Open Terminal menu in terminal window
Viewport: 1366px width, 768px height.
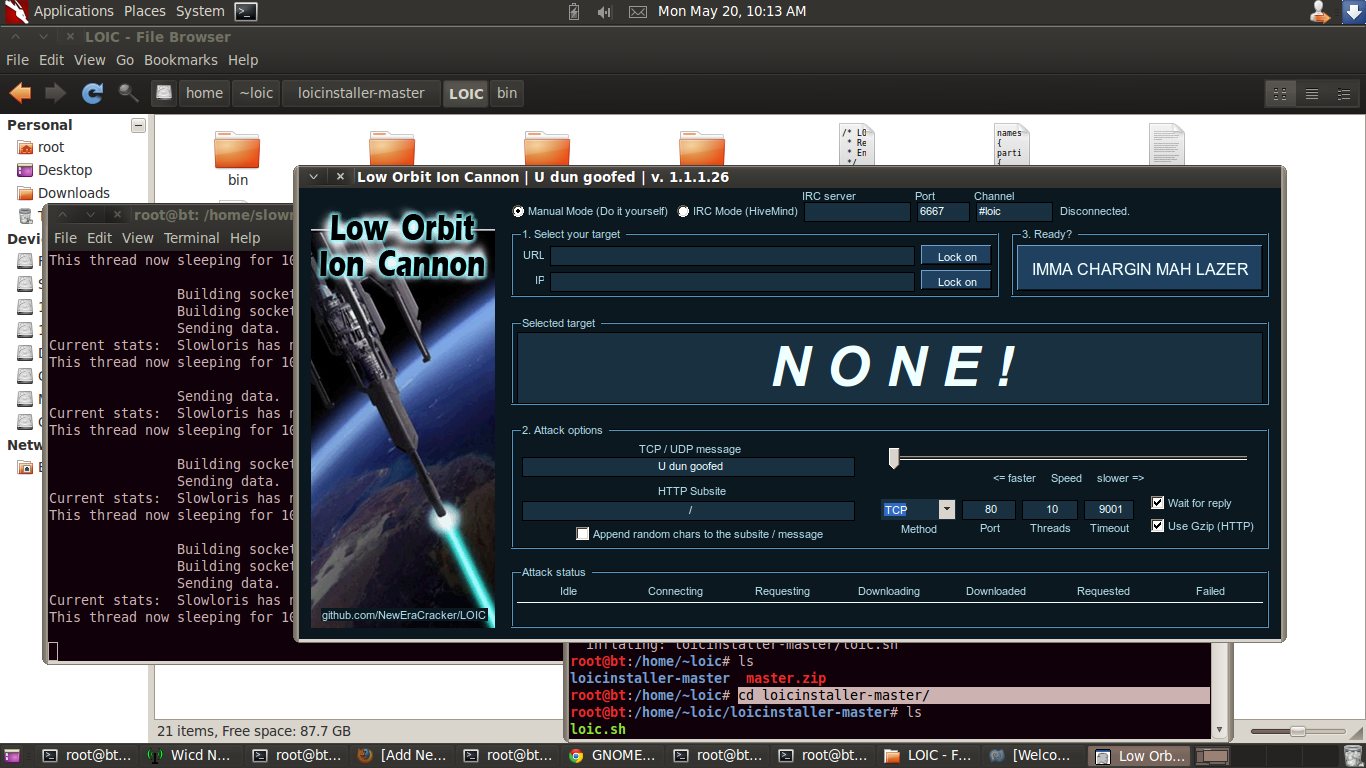tap(191, 238)
